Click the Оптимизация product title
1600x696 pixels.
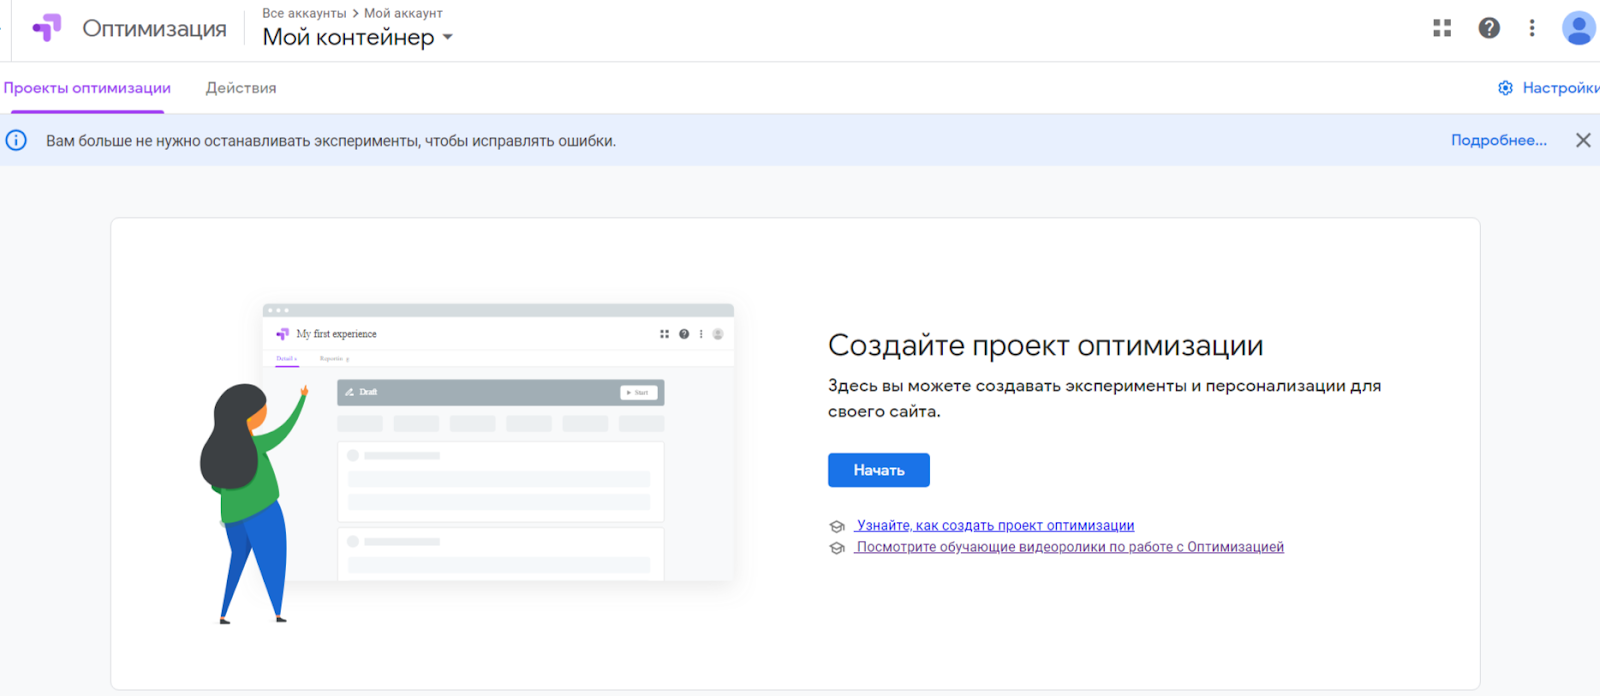[154, 29]
